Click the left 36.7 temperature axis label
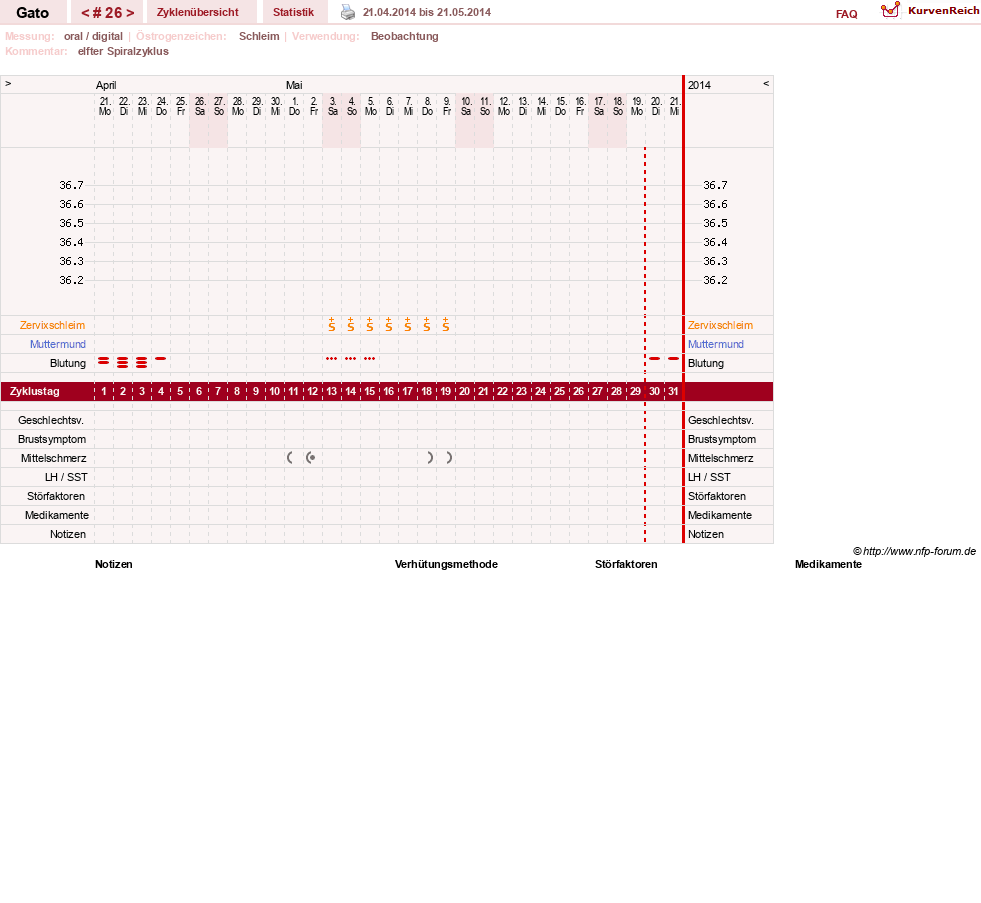This screenshot has width=981, height=903. coord(71,185)
